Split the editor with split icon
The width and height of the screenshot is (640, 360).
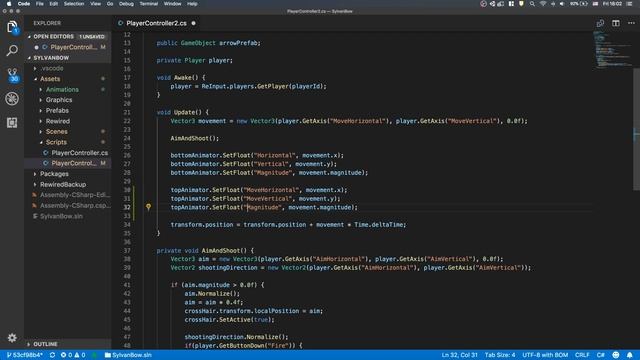[x=616, y=23]
